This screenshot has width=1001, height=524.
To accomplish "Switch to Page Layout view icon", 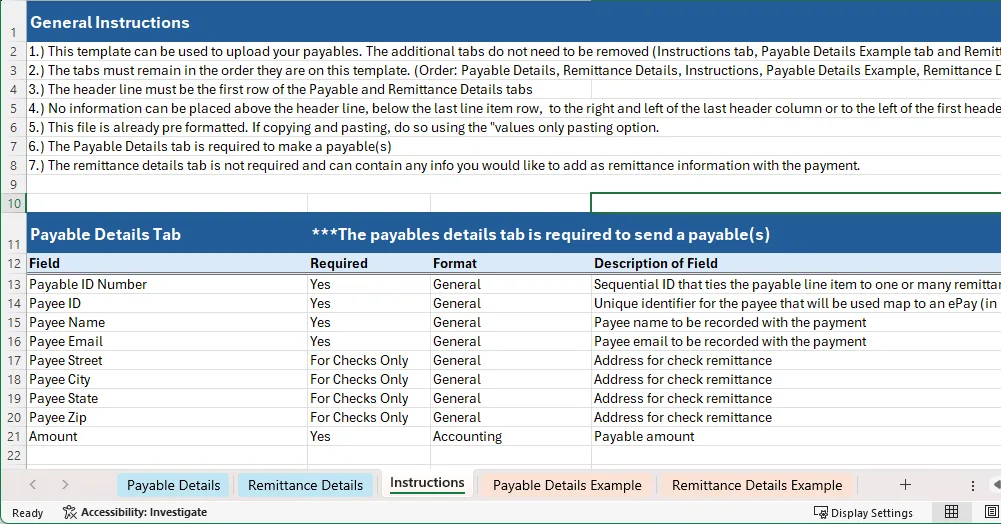I will click(x=991, y=512).
